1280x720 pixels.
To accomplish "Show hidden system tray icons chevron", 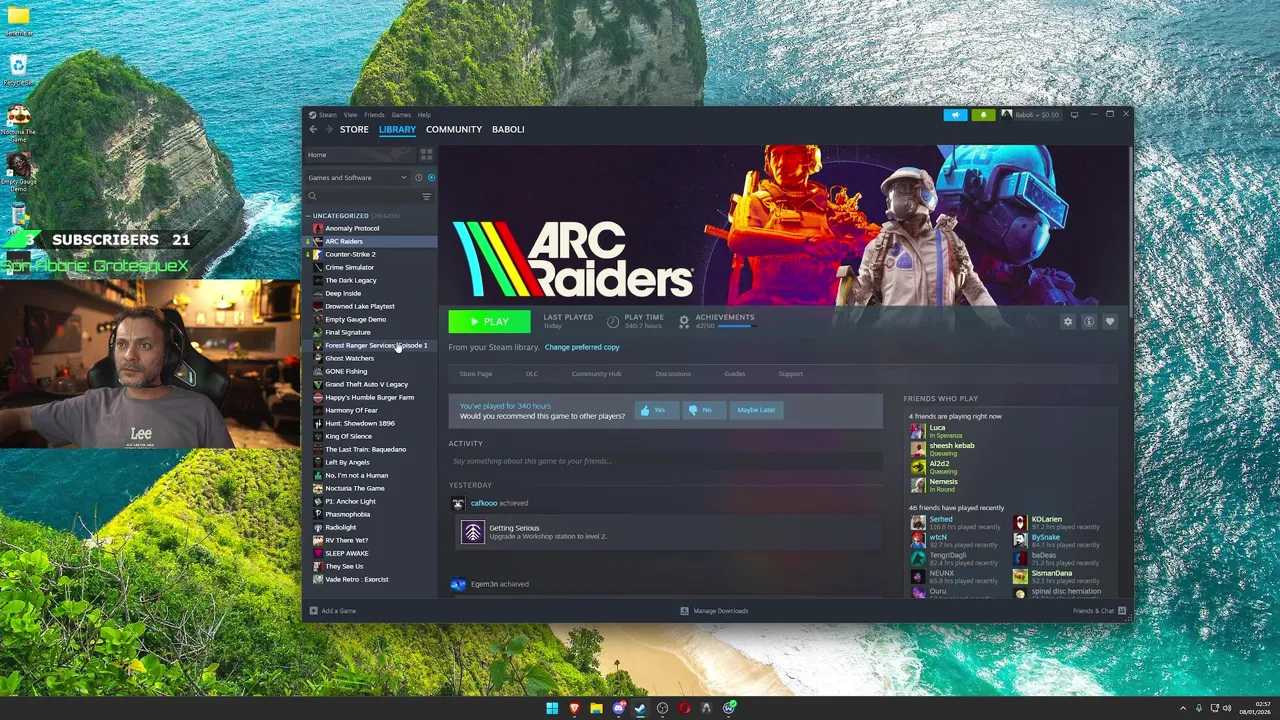I will click(x=1182, y=708).
